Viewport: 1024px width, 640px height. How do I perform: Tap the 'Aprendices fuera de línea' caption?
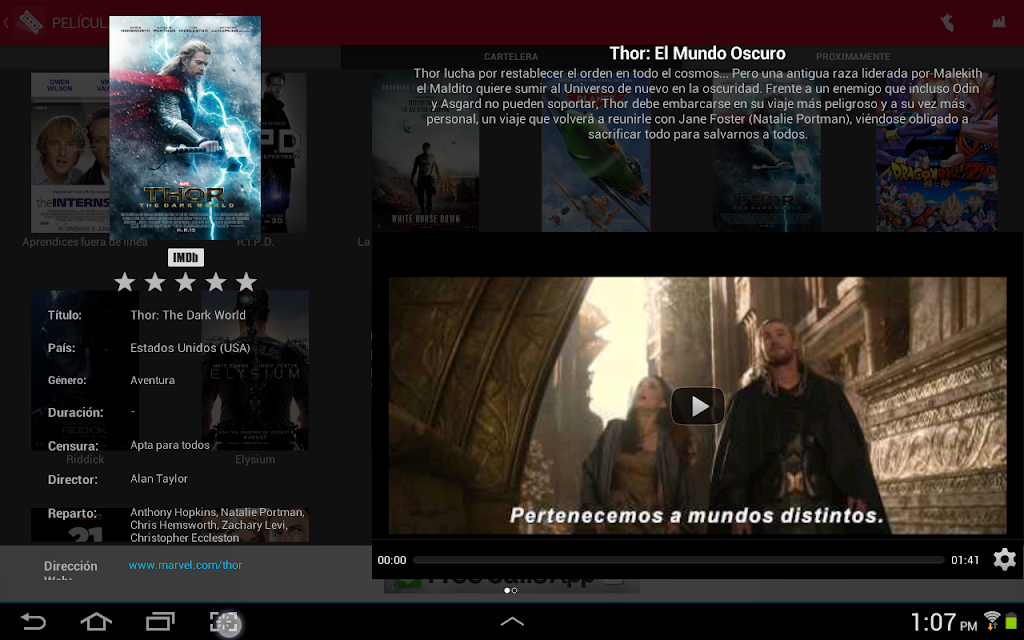(x=85, y=242)
